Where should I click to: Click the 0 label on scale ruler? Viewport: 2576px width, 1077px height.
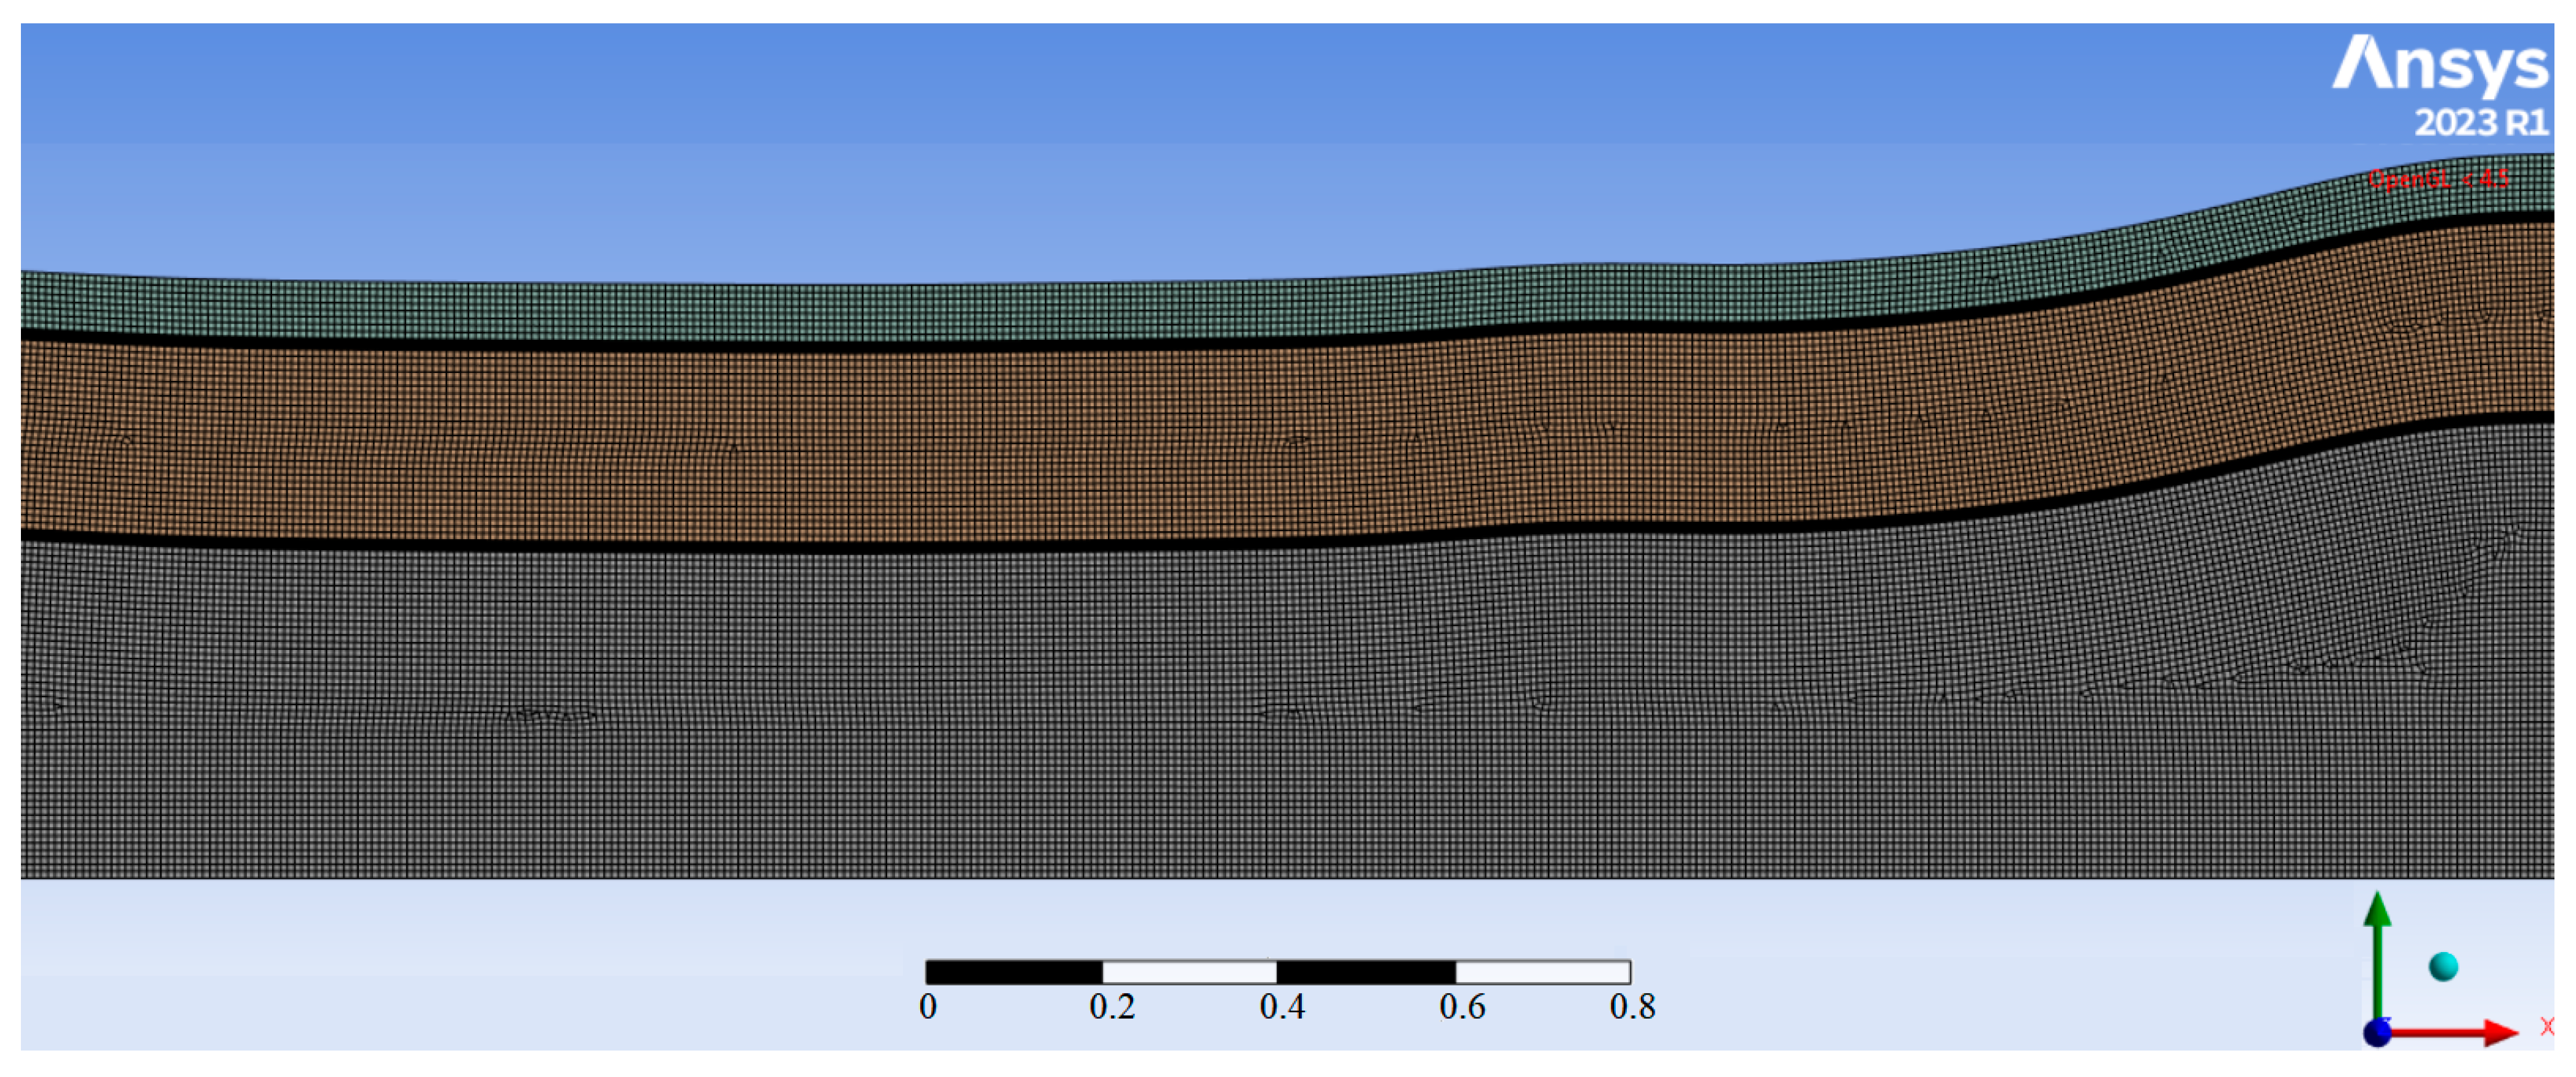[928, 1006]
